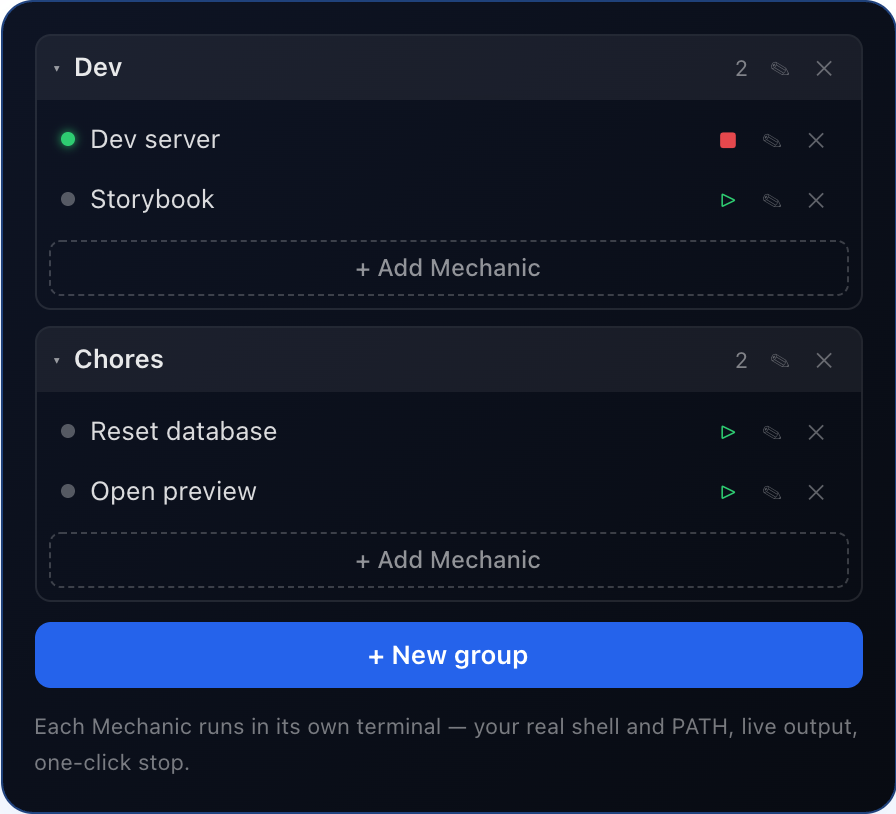The image size is (896, 814).
Task: Click the Dev group title
Action: click(98, 67)
